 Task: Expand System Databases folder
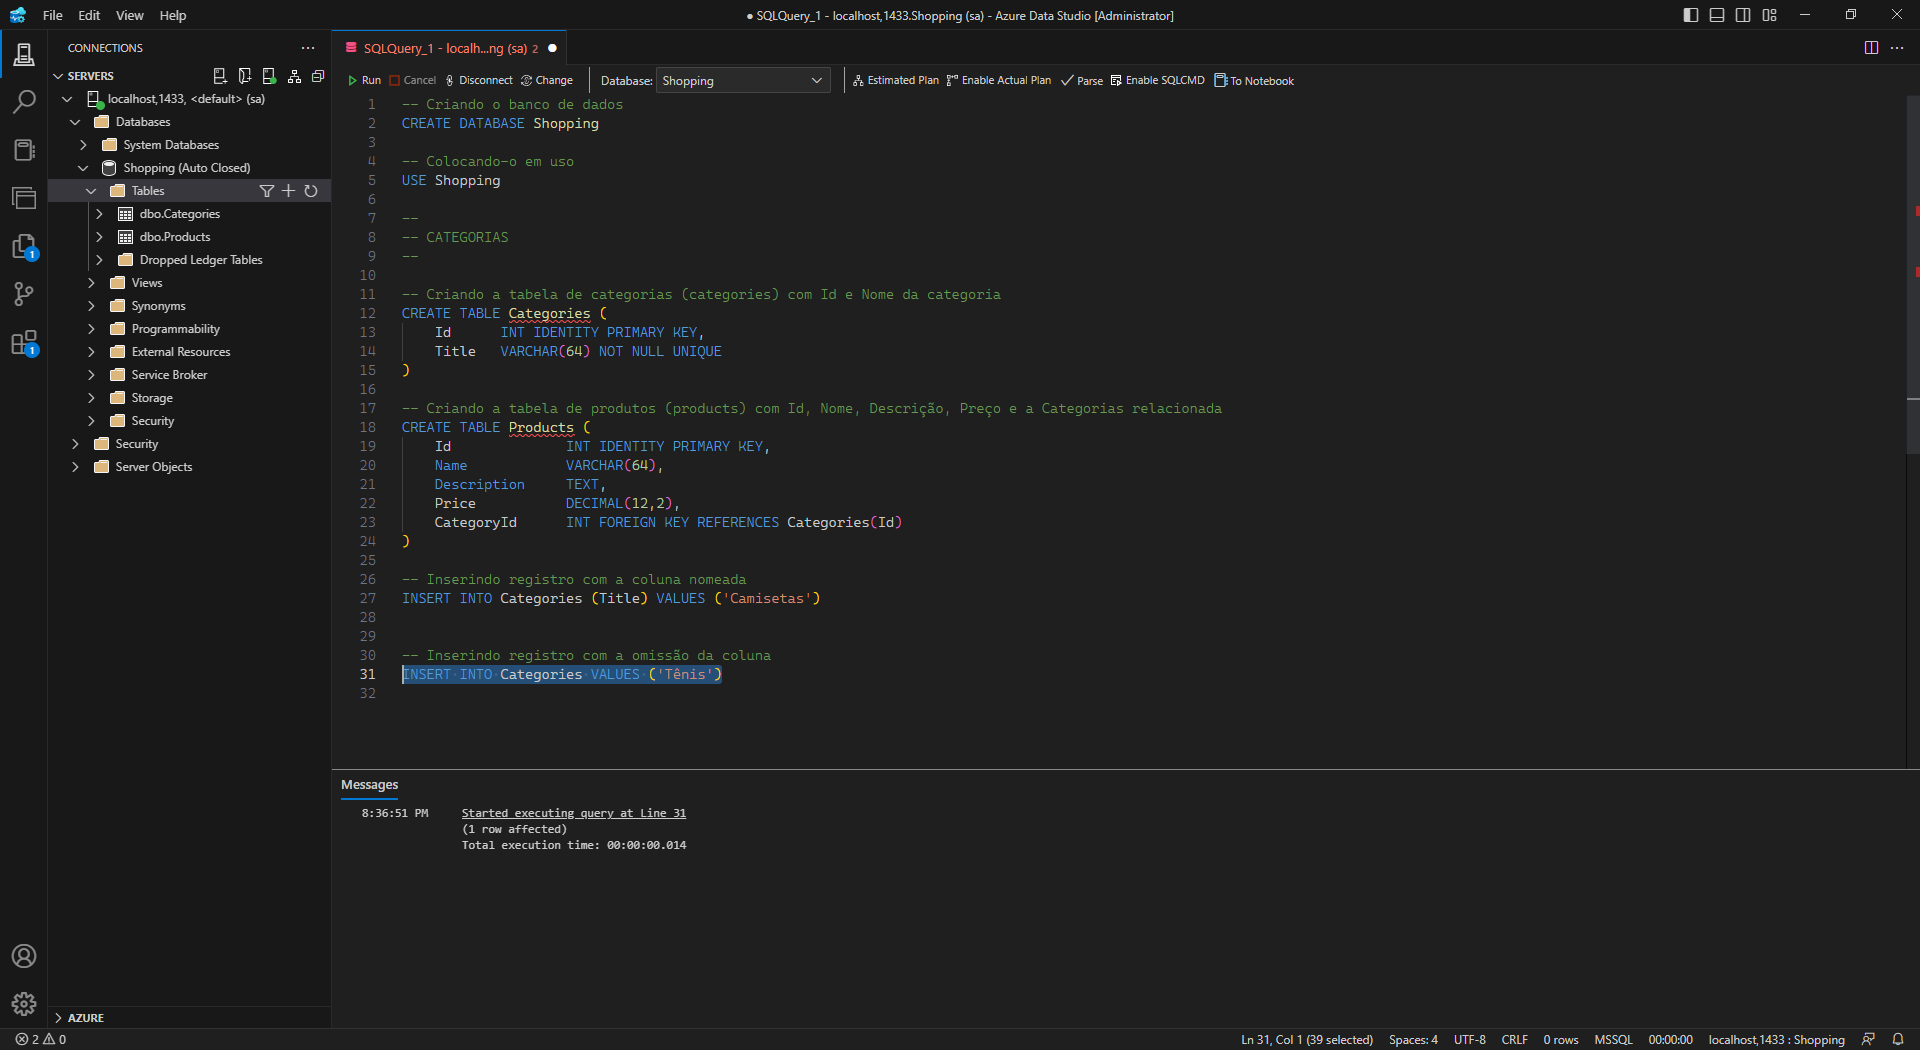[x=83, y=145]
